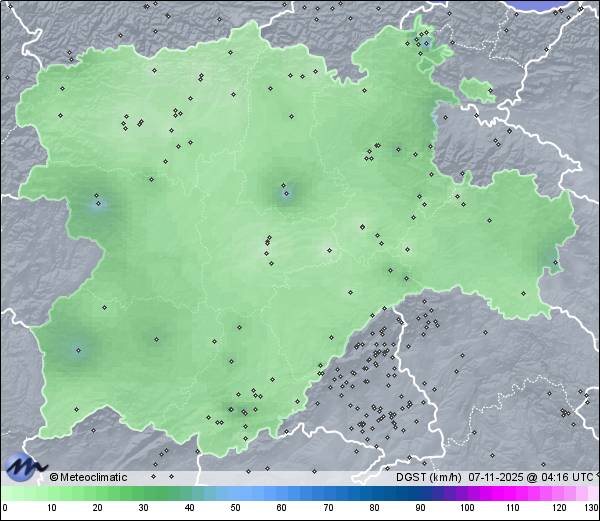Screen dimensions: 600x521
Task: Open the Meteoclimatic copyright text link
Action: (89, 477)
